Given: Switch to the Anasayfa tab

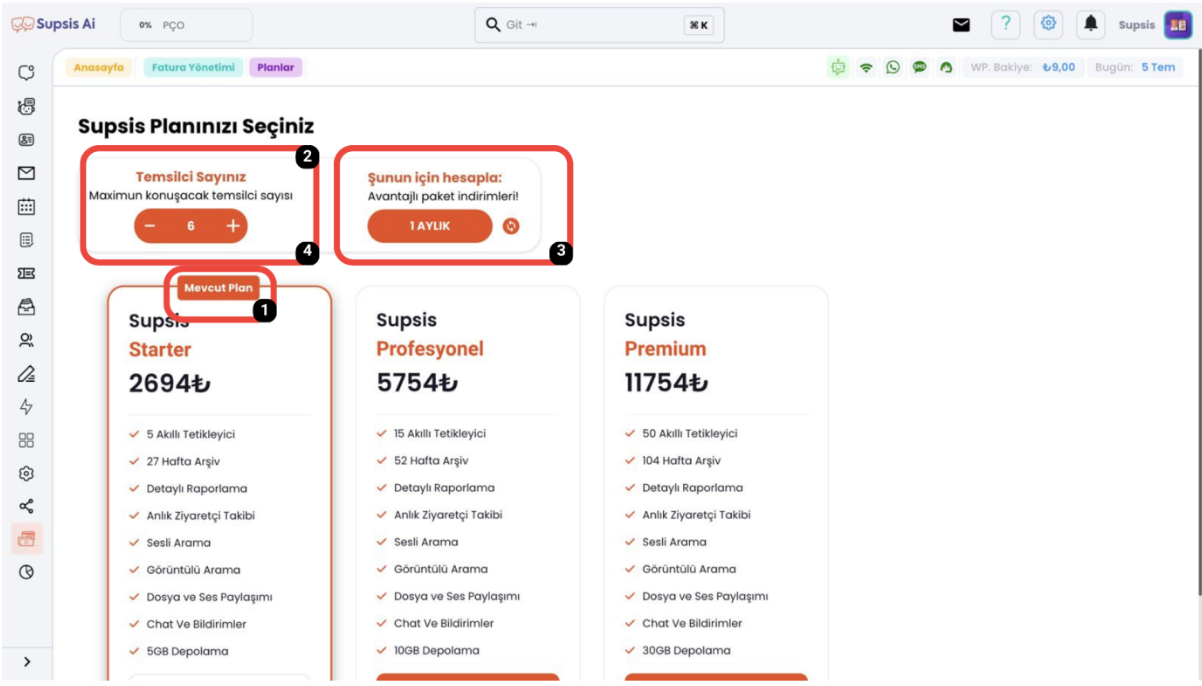Looking at the screenshot, I should tap(99, 68).
